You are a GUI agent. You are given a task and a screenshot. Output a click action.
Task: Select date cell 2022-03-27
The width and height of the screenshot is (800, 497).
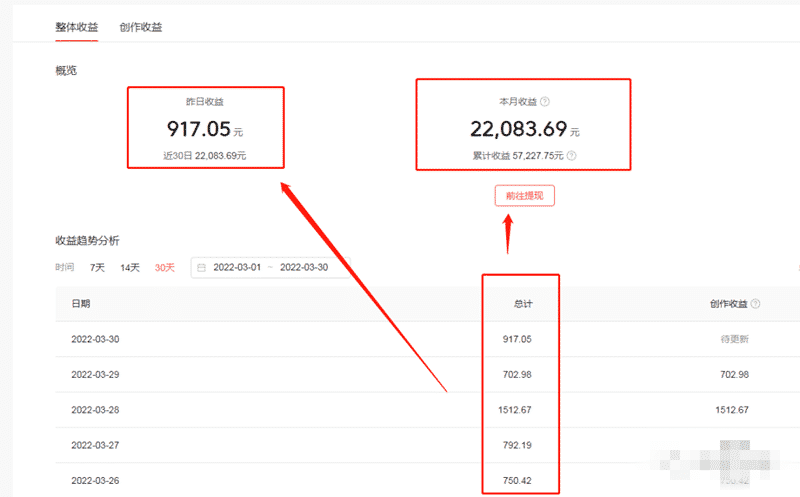click(95, 445)
